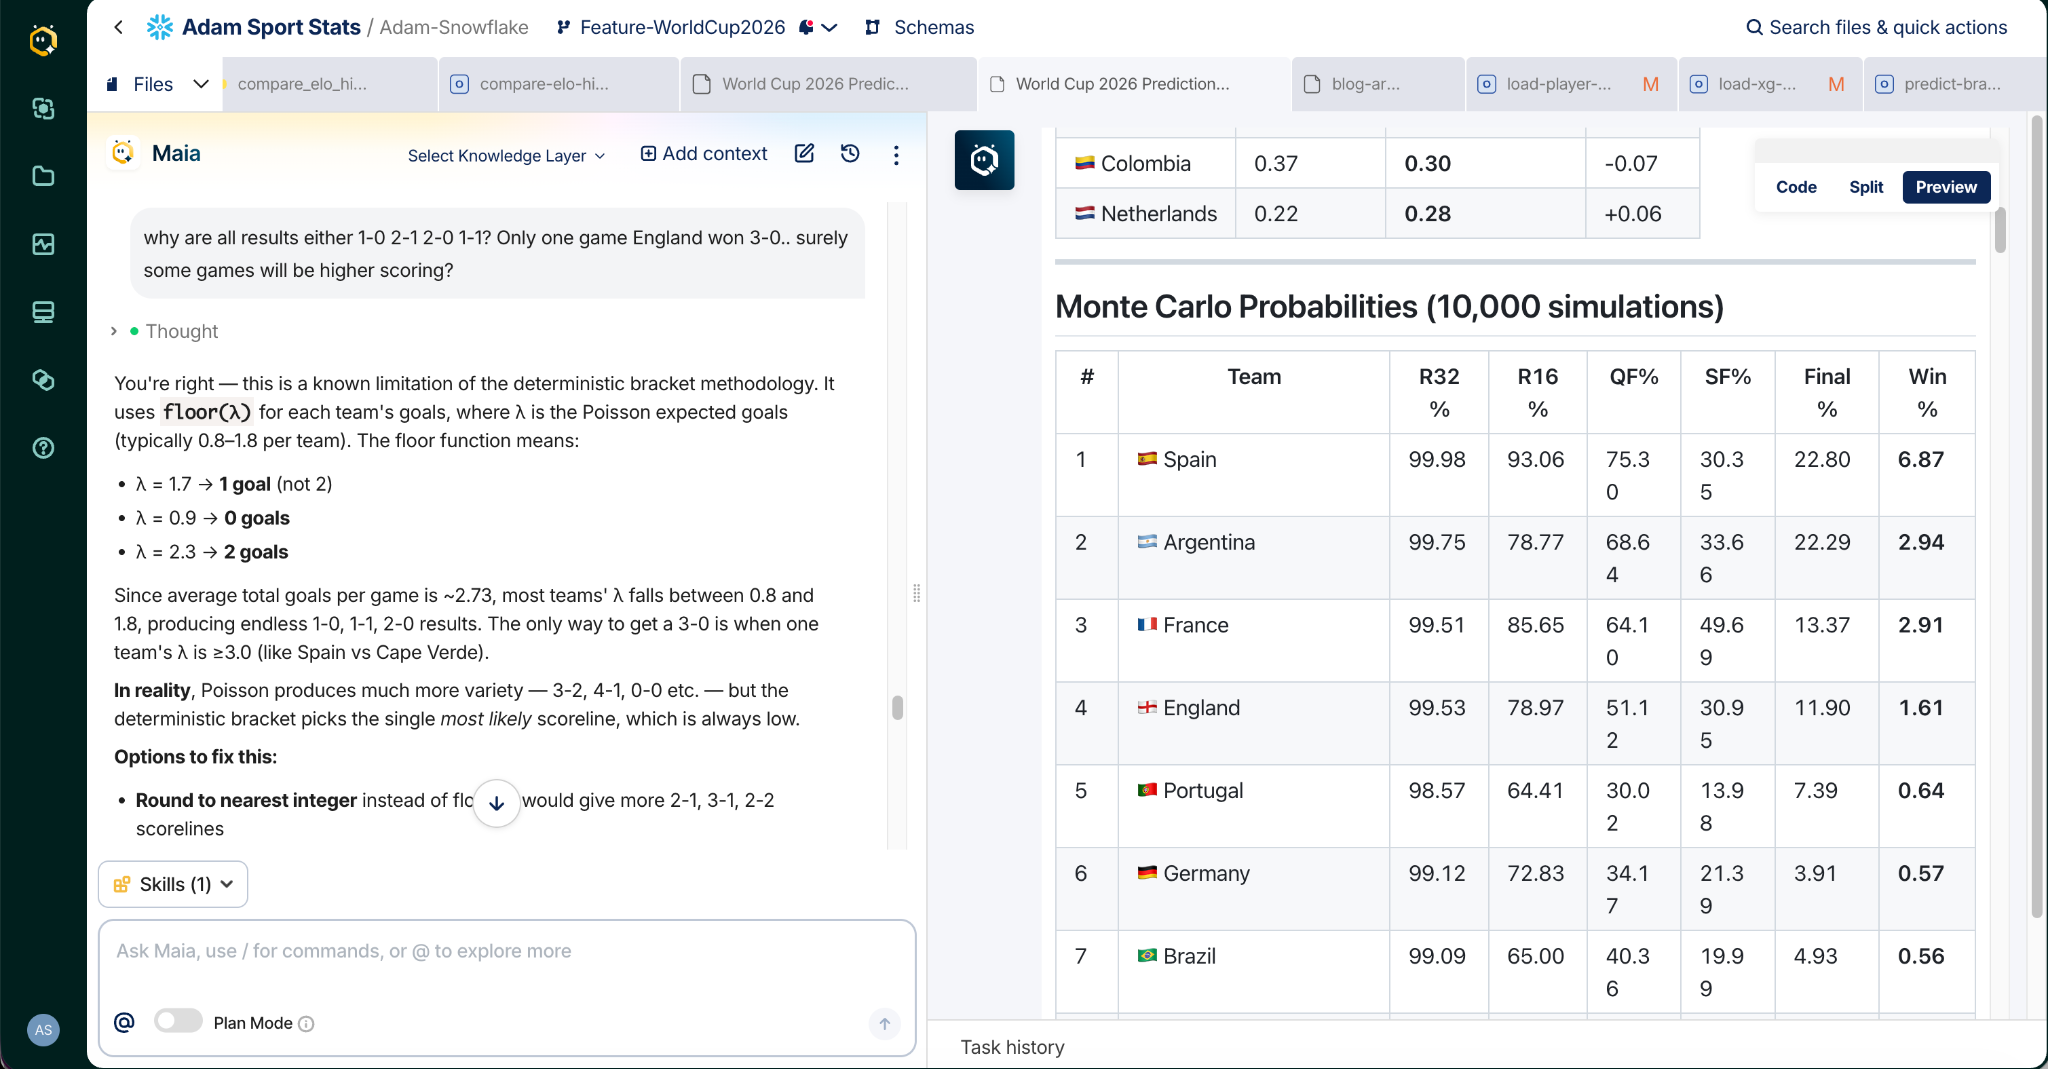Switch to the compare_elo_hi... tab
This screenshot has width=2048, height=1069.
pyautogui.click(x=328, y=84)
